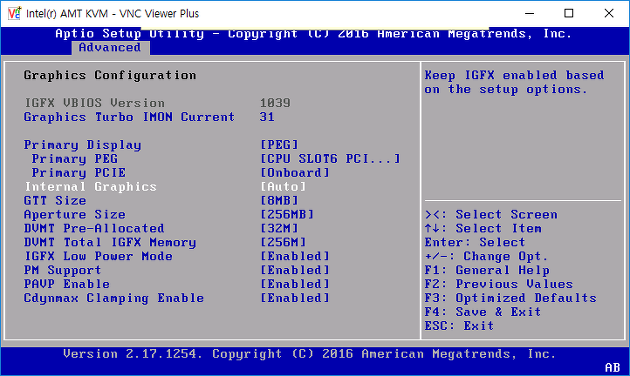The height and width of the screenshot is (376, 630).
Task: Select the Aperture Size setting label
Action: [75, 215]
